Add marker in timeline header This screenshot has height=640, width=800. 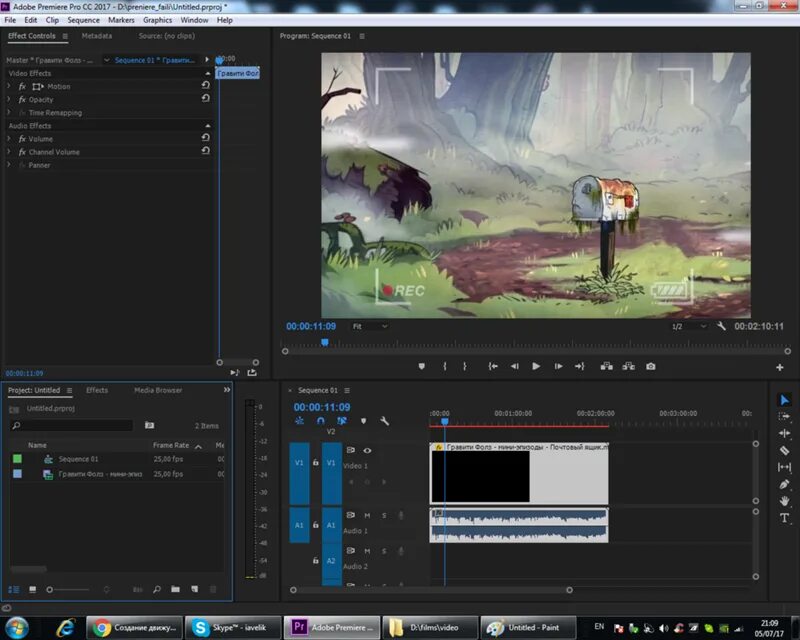(x=363, y=421)
